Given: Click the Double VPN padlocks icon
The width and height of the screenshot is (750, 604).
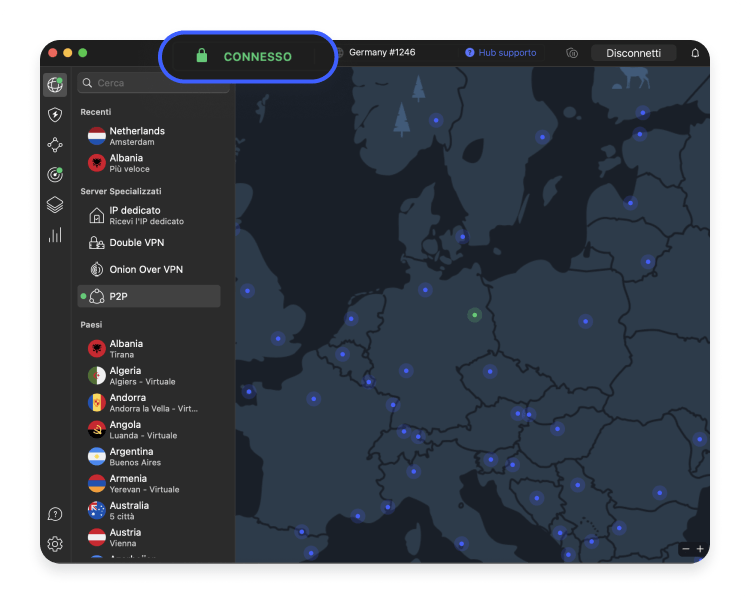Looking at the screenshot, I should pos(97,242).
